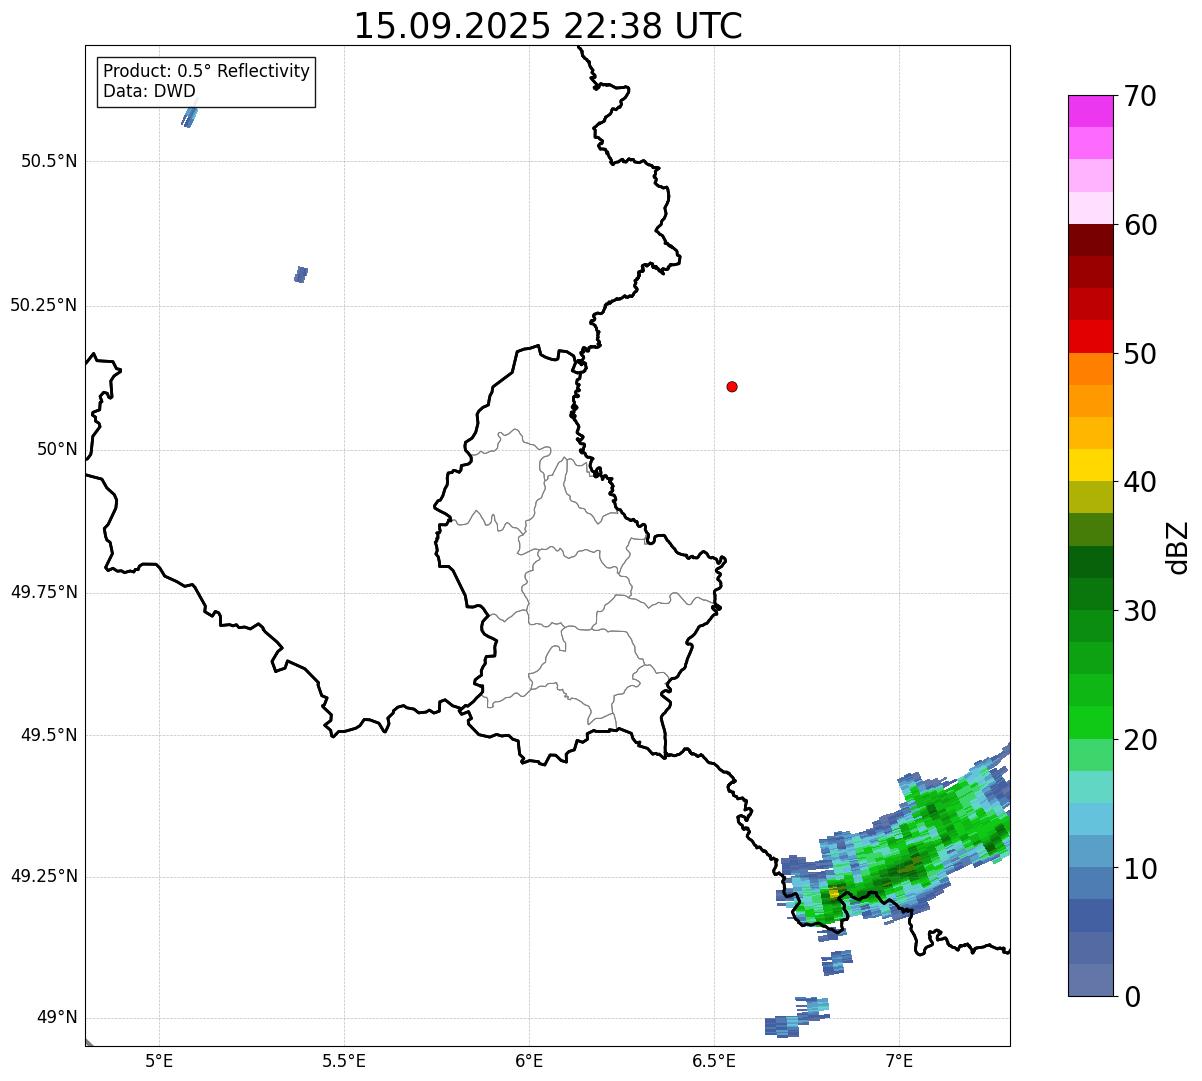Click the longitude label 7°E
This screenshot has height=1081, width=1202.
pos(899,1060)
